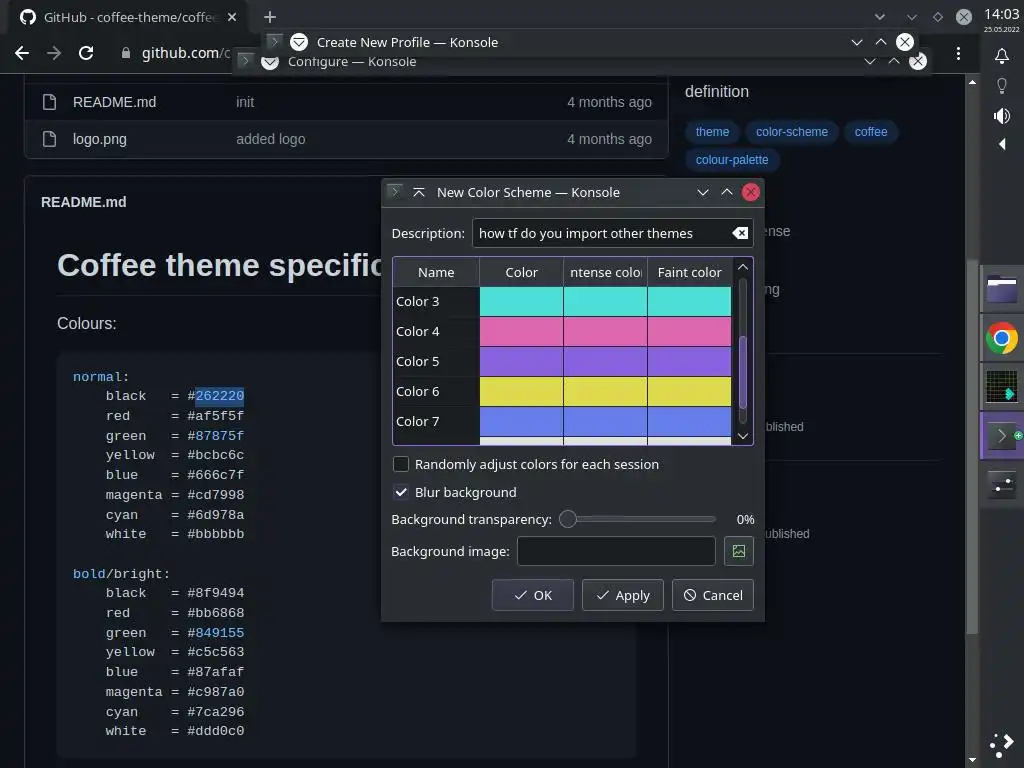Image resolution: width=1024 pixels, height=768 pixels.
Task: Pick the Color 4 intense color swatch
Action: pyautogui.click(x=605, y=332)
